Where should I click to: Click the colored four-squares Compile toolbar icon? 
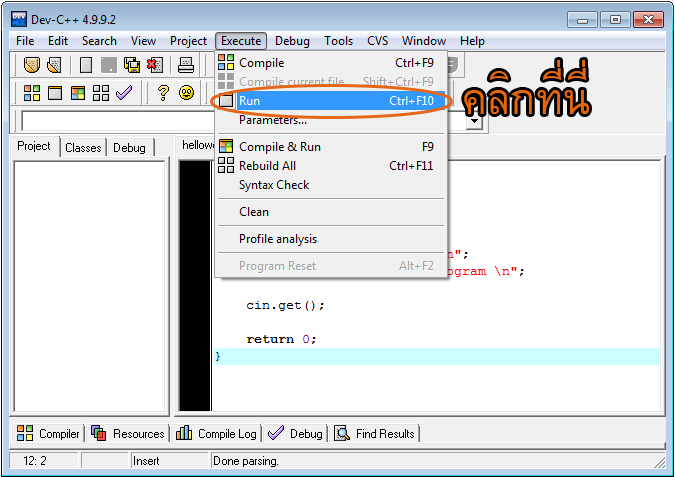(32, 93)
